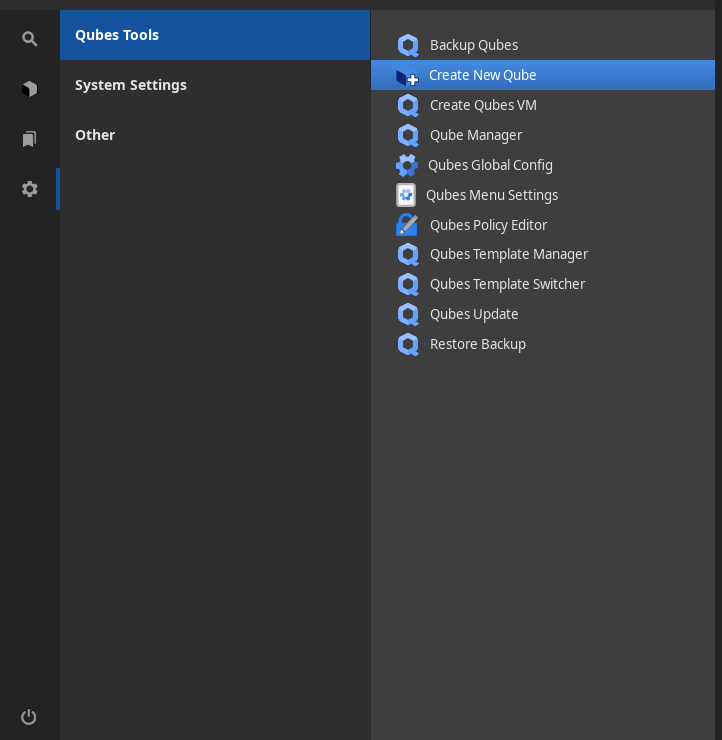
Task: Click the Qubes Template Manager icon
Action: (x=408, y=254)
